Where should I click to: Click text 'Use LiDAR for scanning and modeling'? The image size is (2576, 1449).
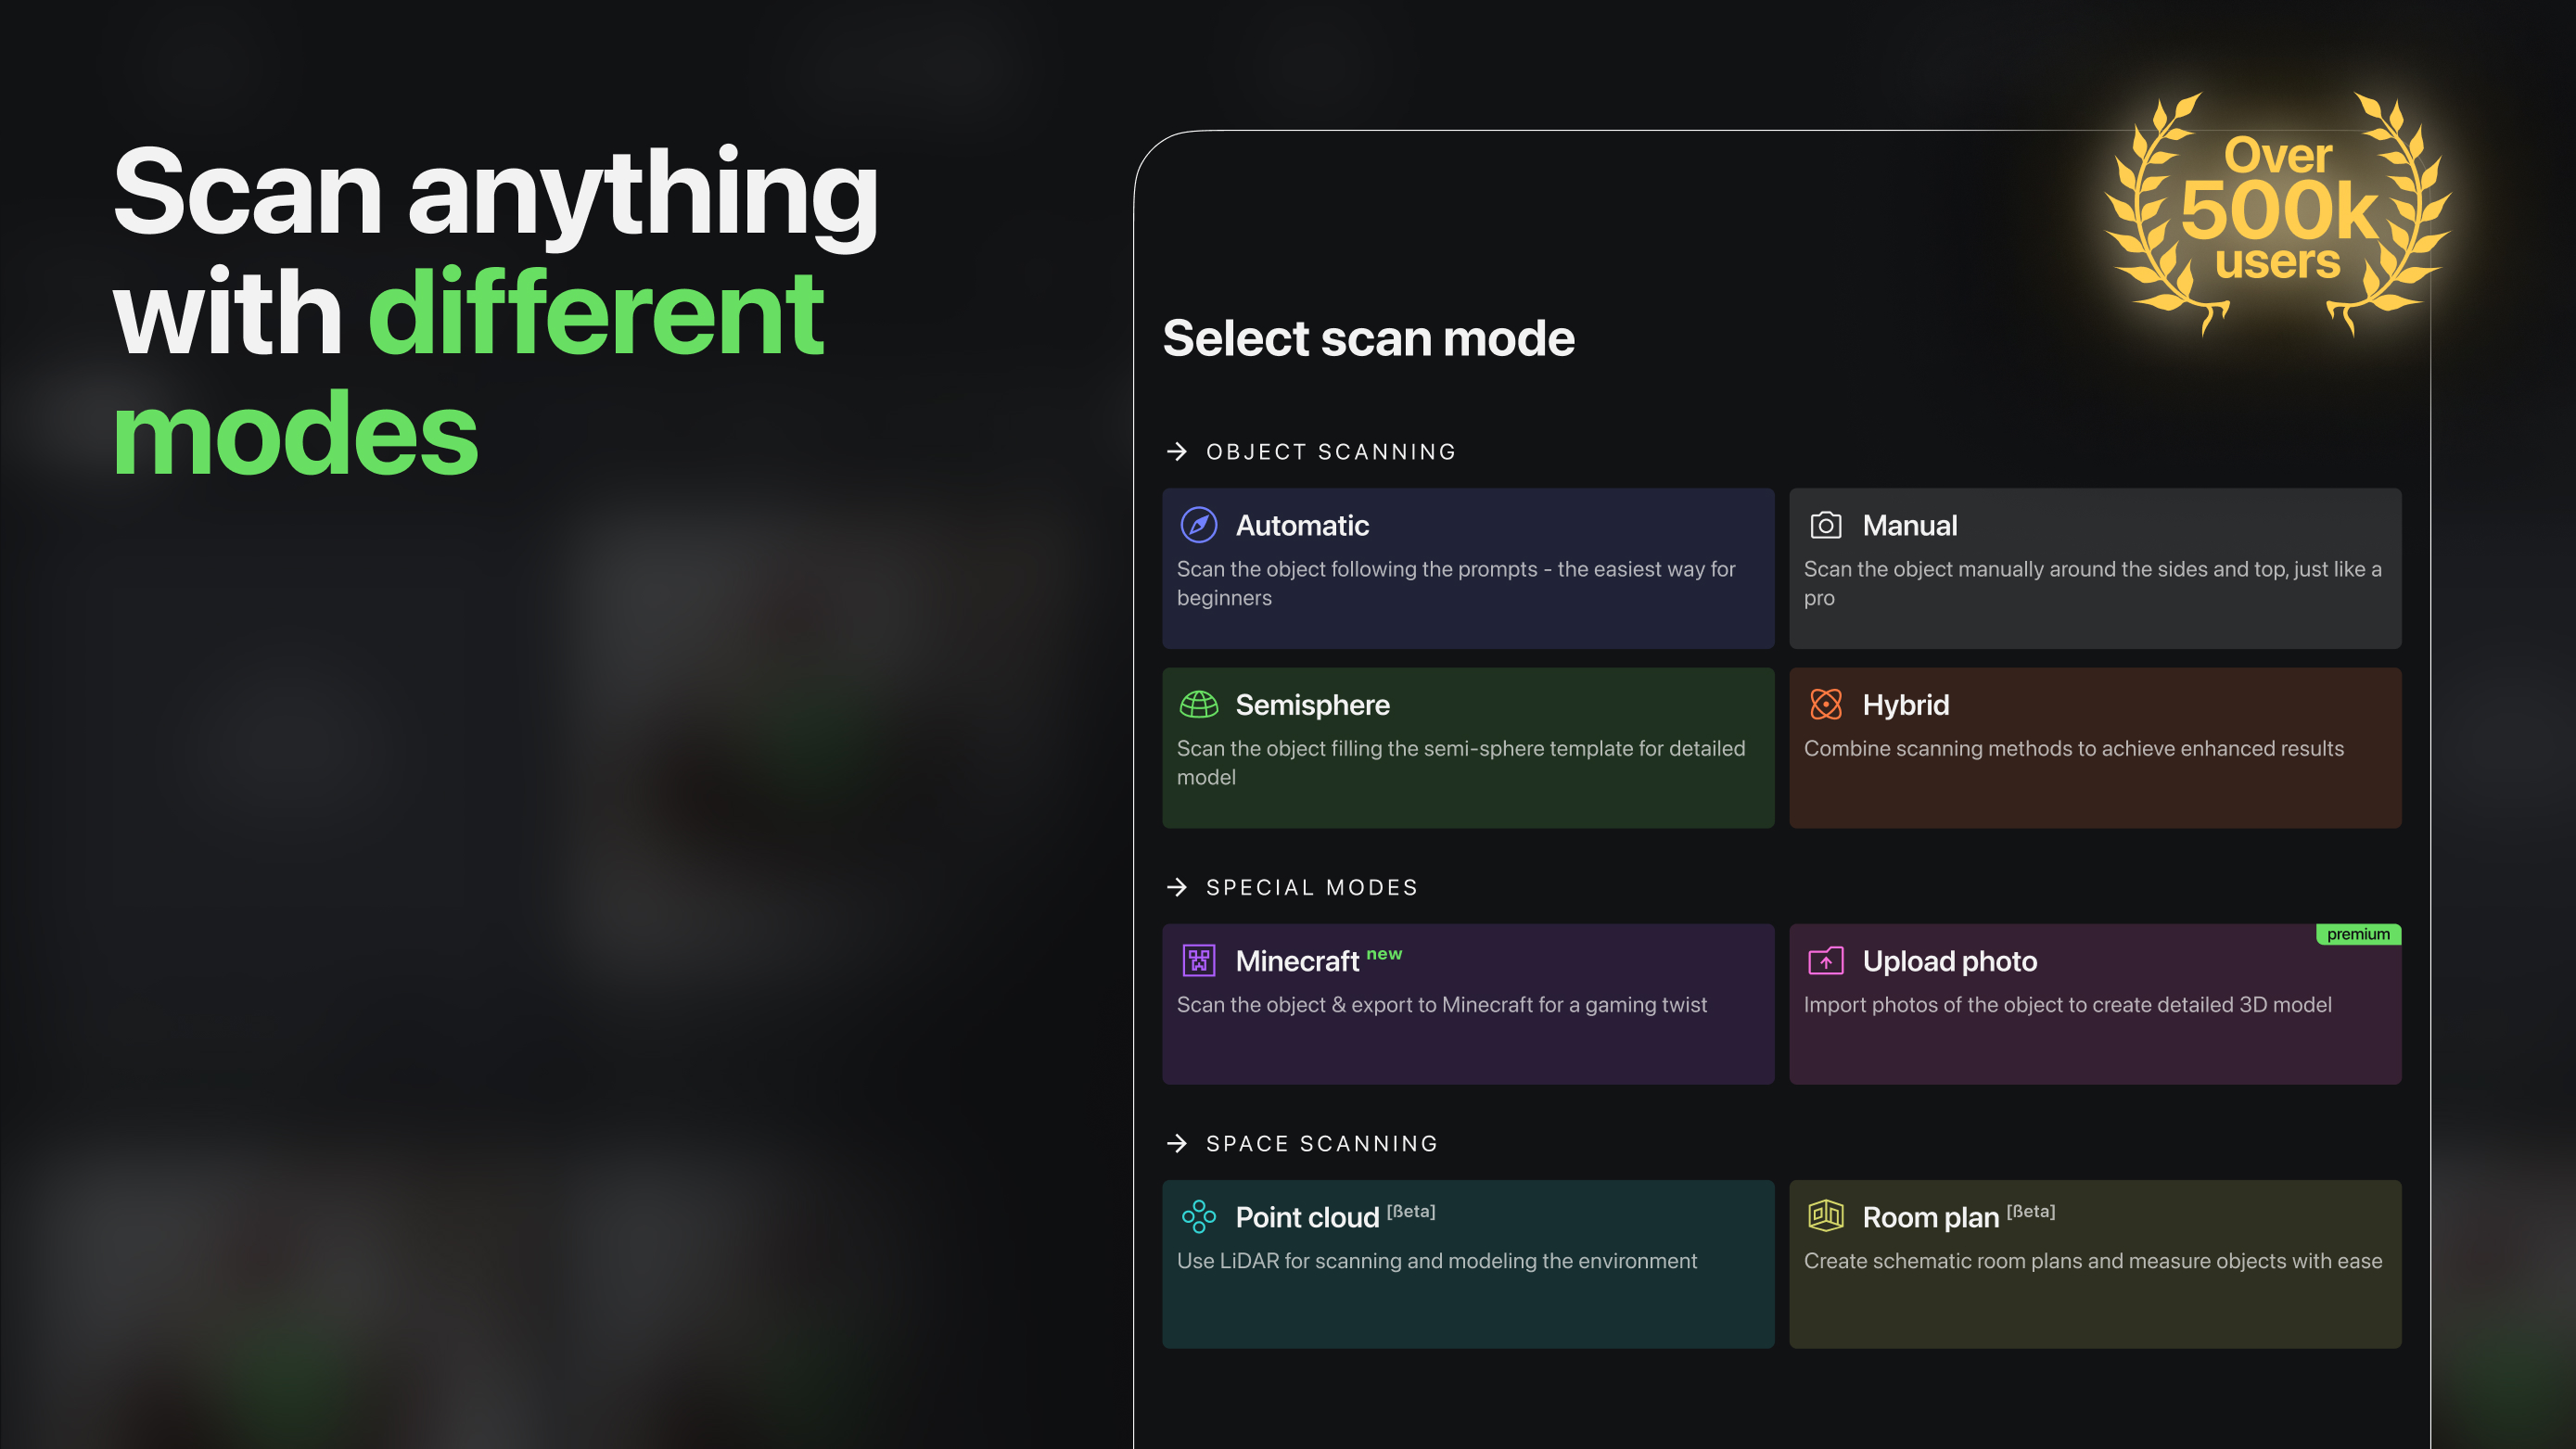tap(1356, 1261)
